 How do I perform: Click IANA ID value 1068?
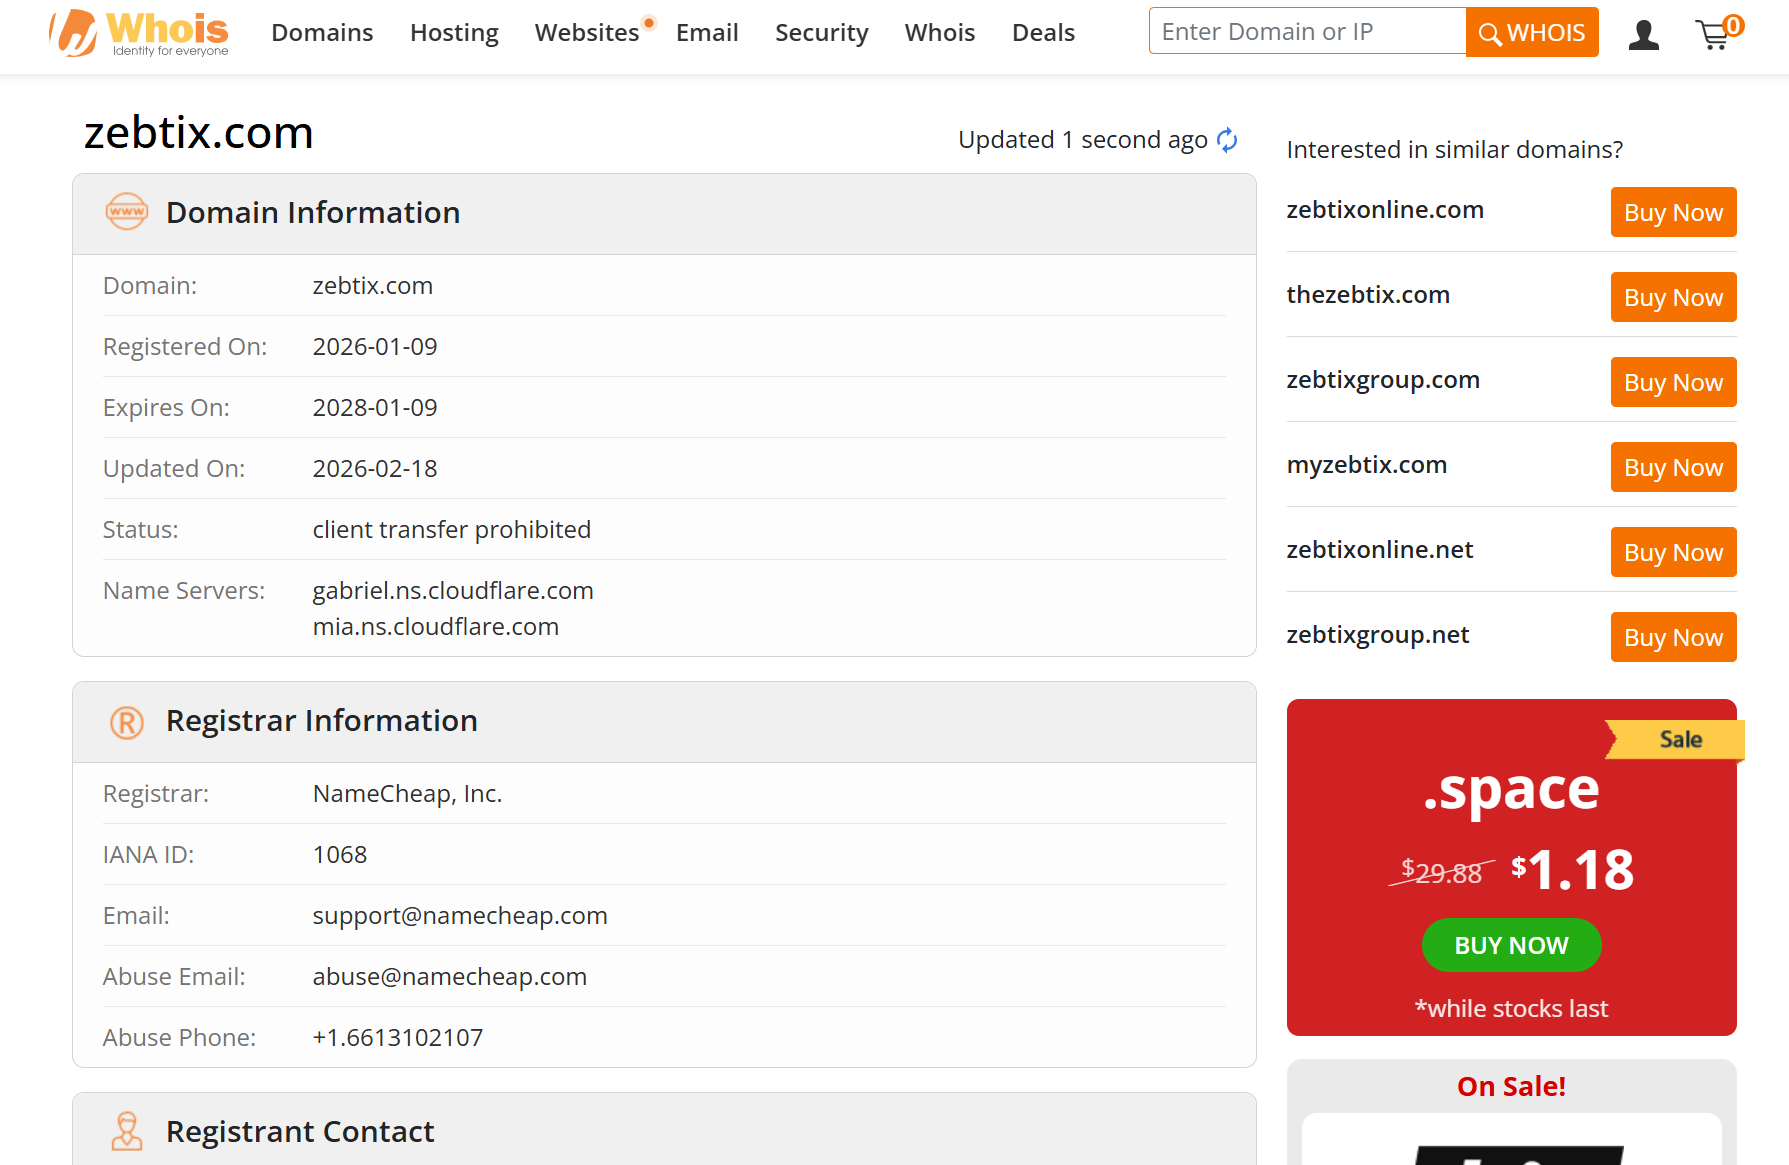click(x=340, y=855)
